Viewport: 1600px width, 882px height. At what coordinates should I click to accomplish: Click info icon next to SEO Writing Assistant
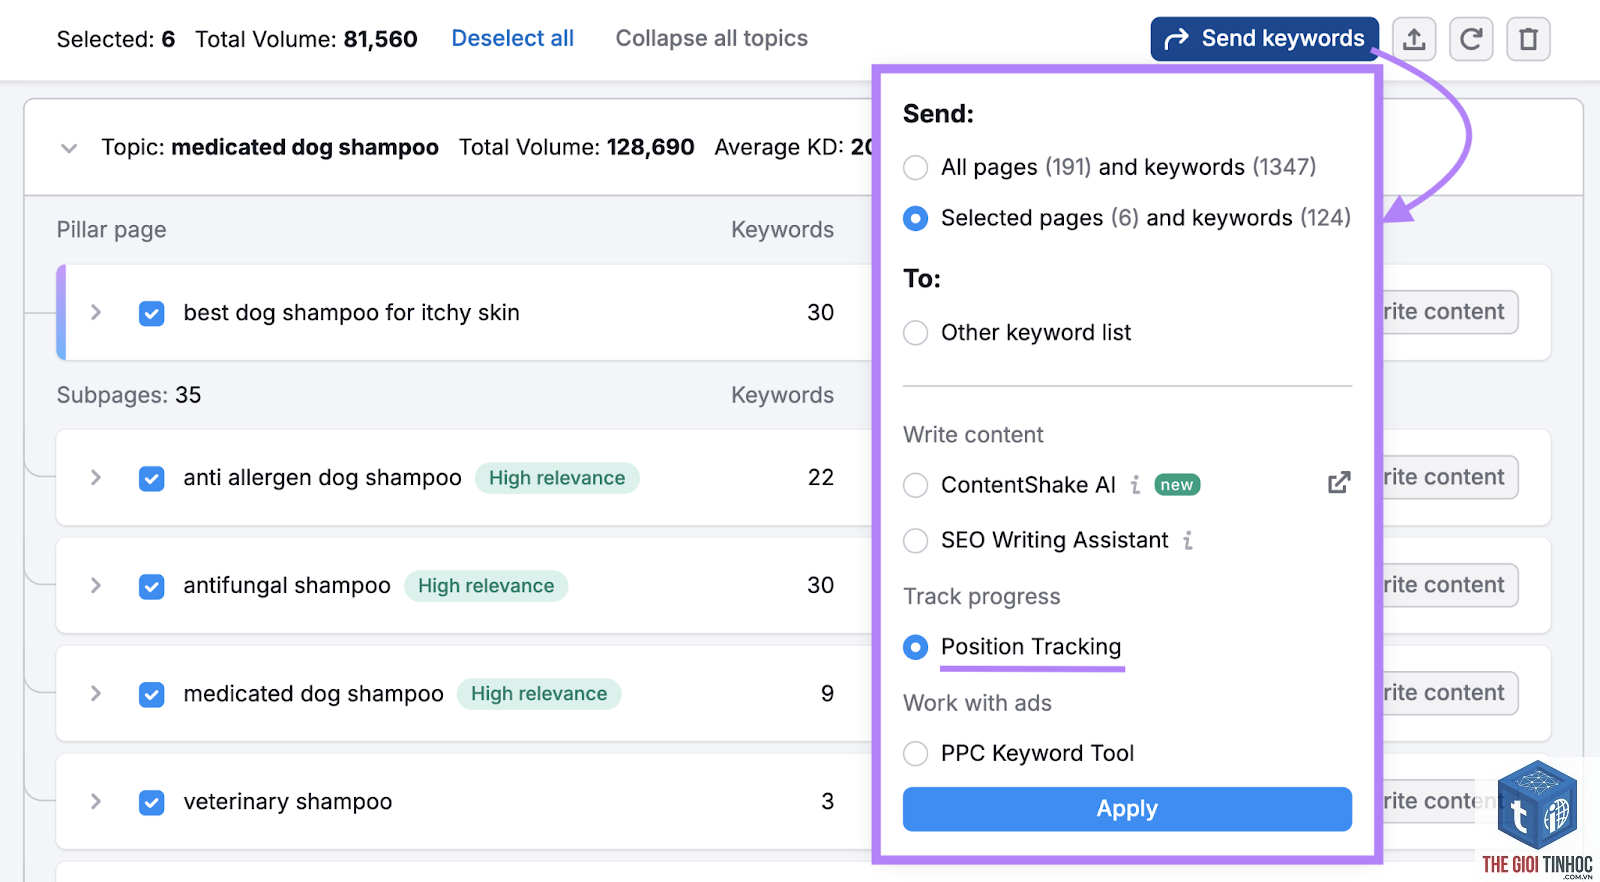pyautogui.click(x=1188, y=540)
